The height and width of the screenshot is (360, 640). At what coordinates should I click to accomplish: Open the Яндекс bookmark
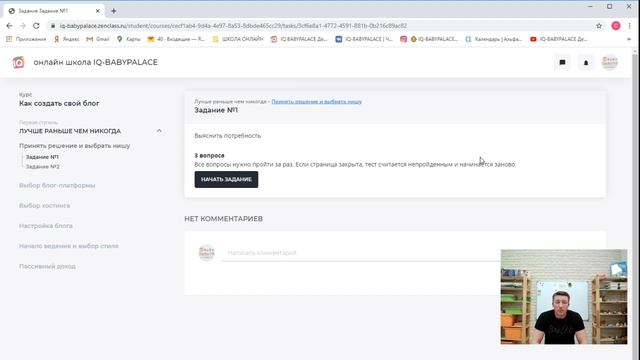pos(67,39)
